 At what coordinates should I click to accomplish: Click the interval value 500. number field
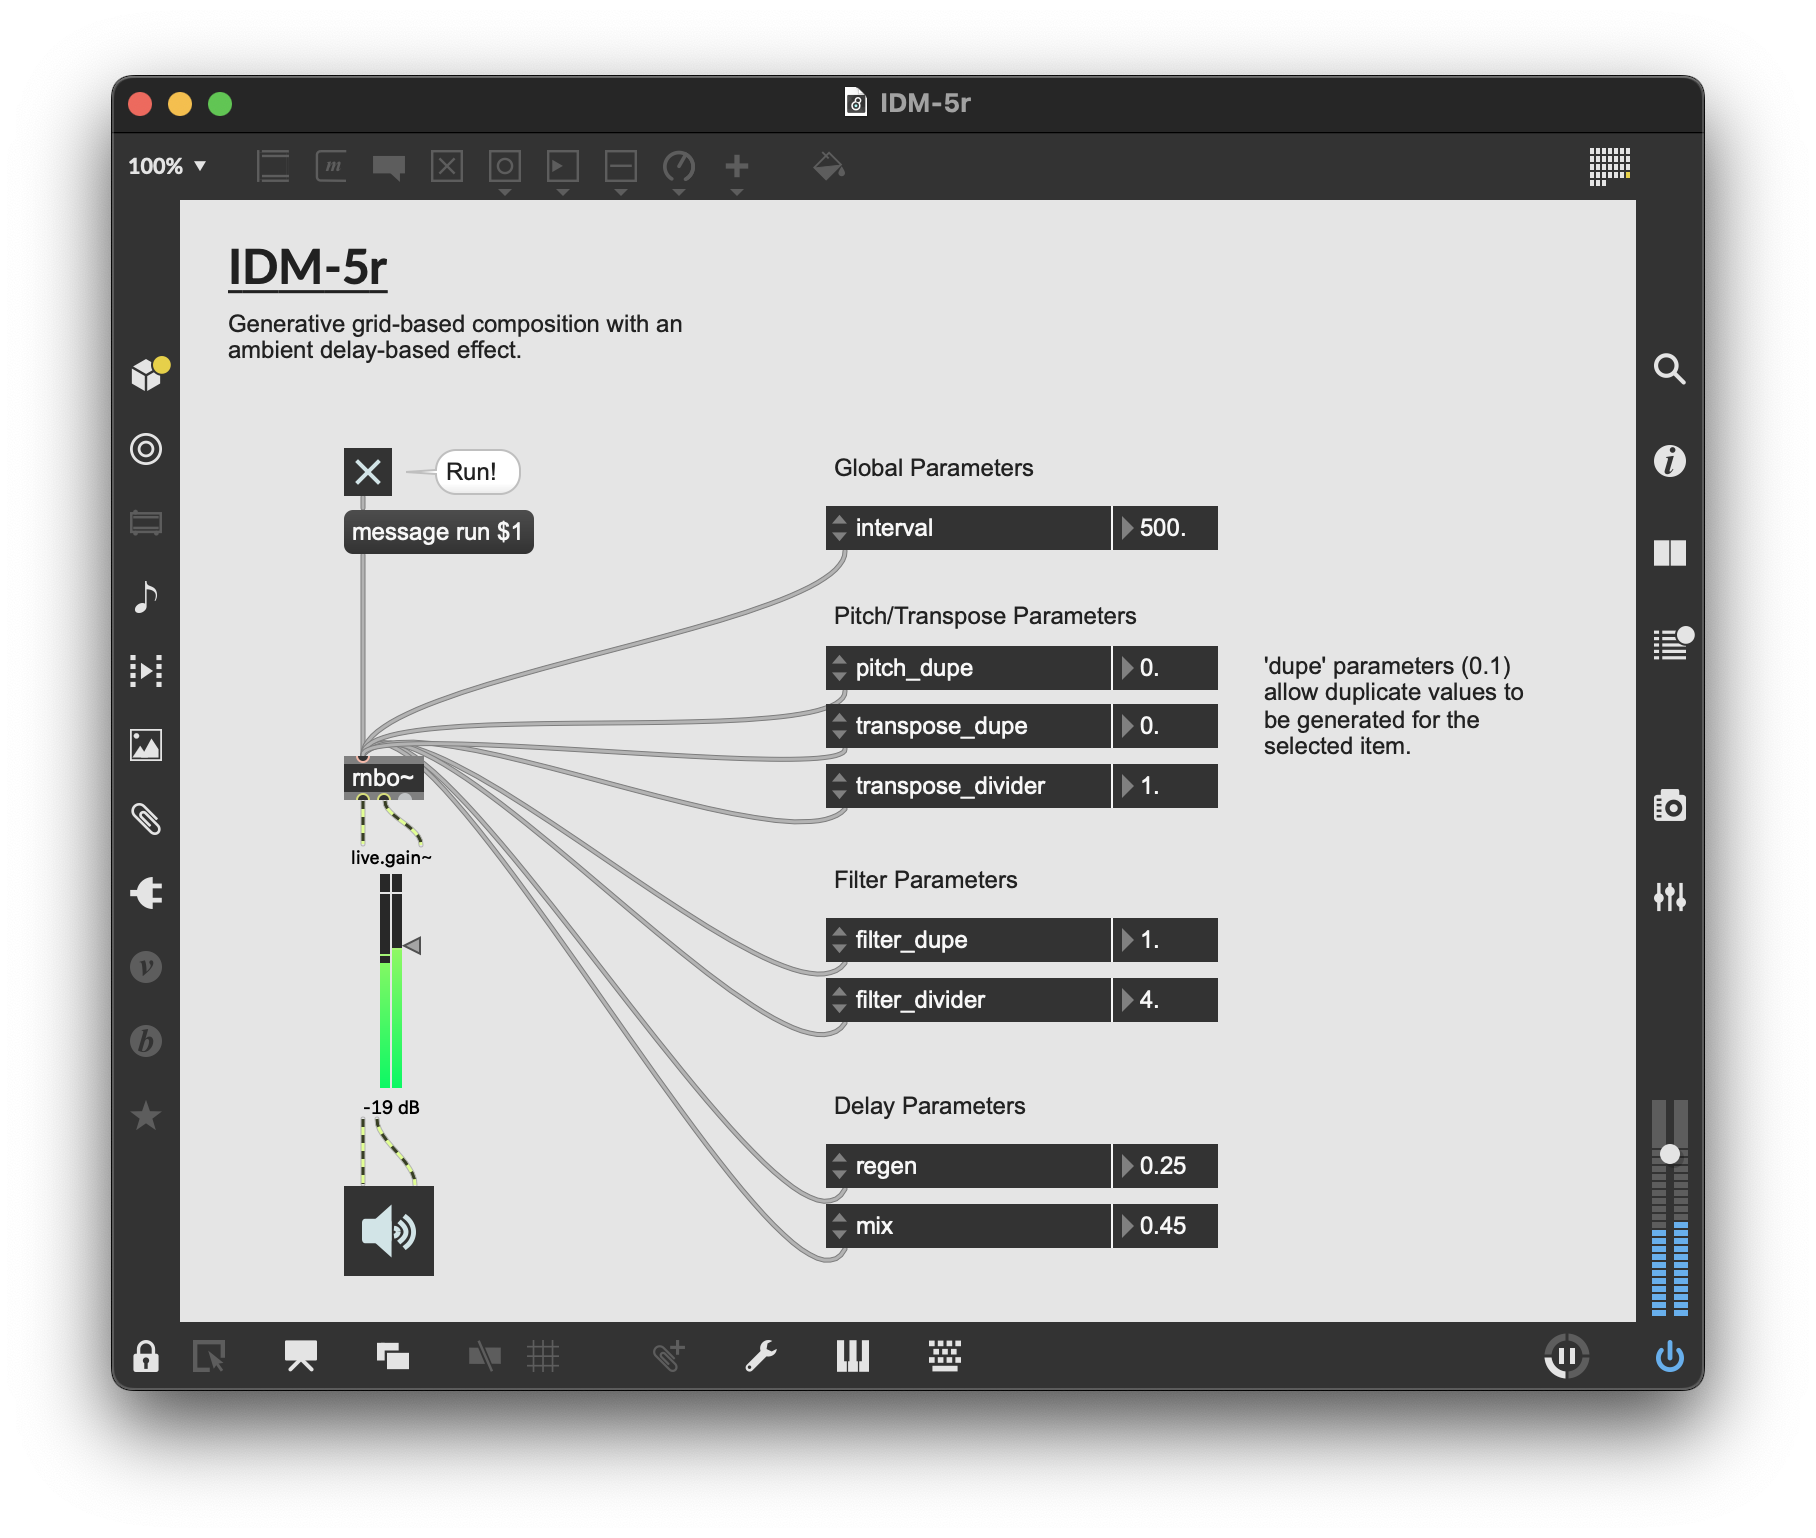pyautogui.click(x=1165, y=528)
